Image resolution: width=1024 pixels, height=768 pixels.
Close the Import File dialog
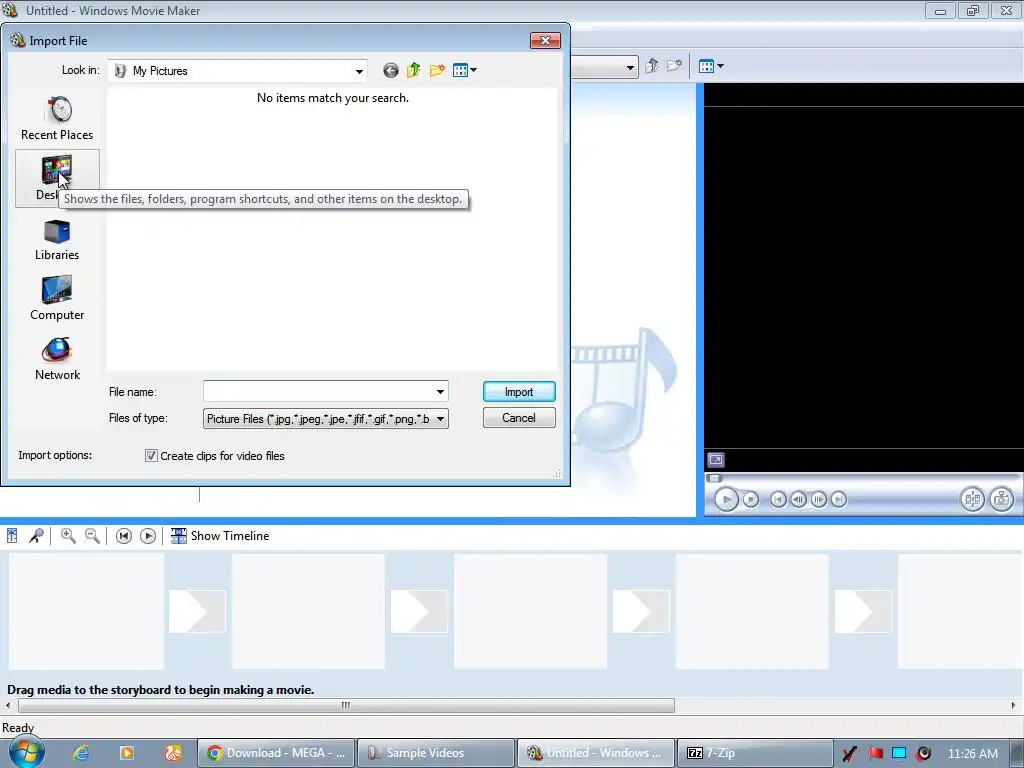point(545,40)
